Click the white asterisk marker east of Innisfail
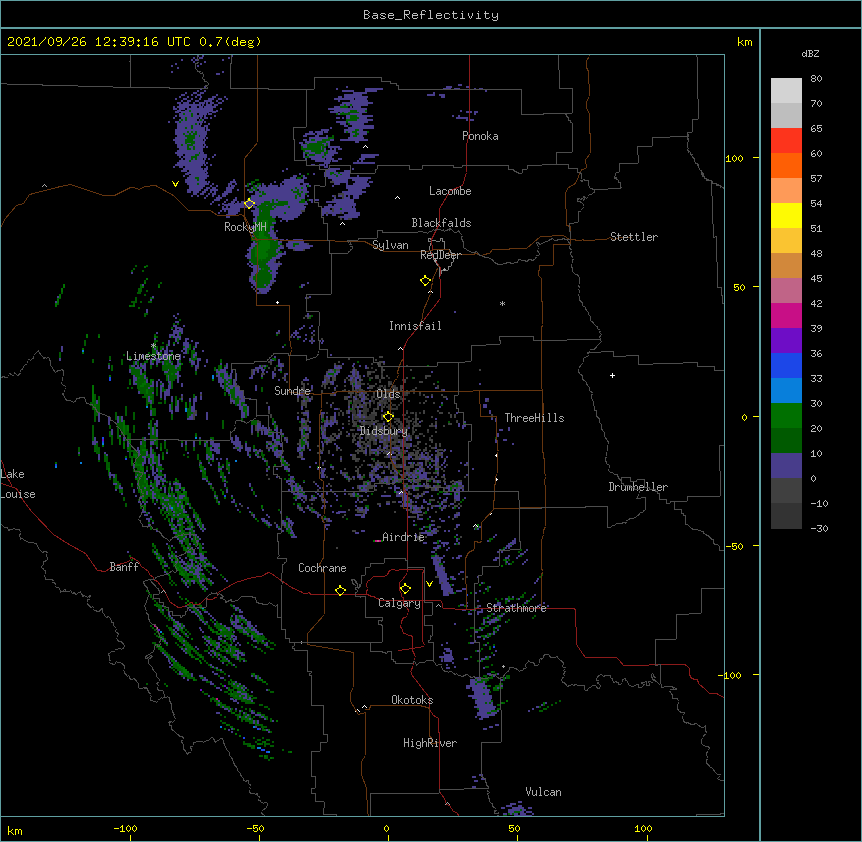 [x=502, y=303]
